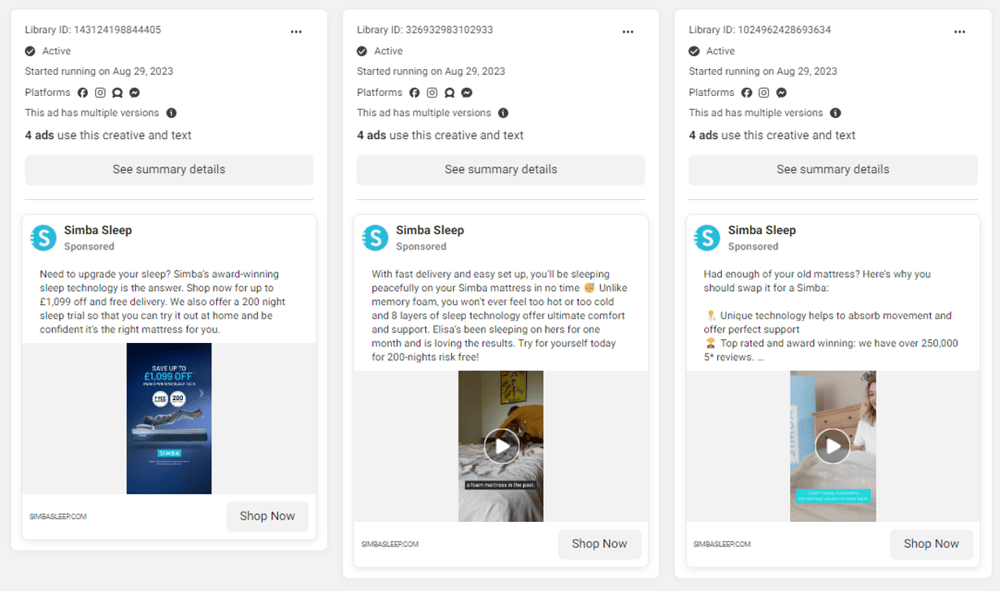Open the £1,099 OFF ad image thumbnail
Image resolution: width=1000 pixels, height=591 pixels.
pos(169,418)
